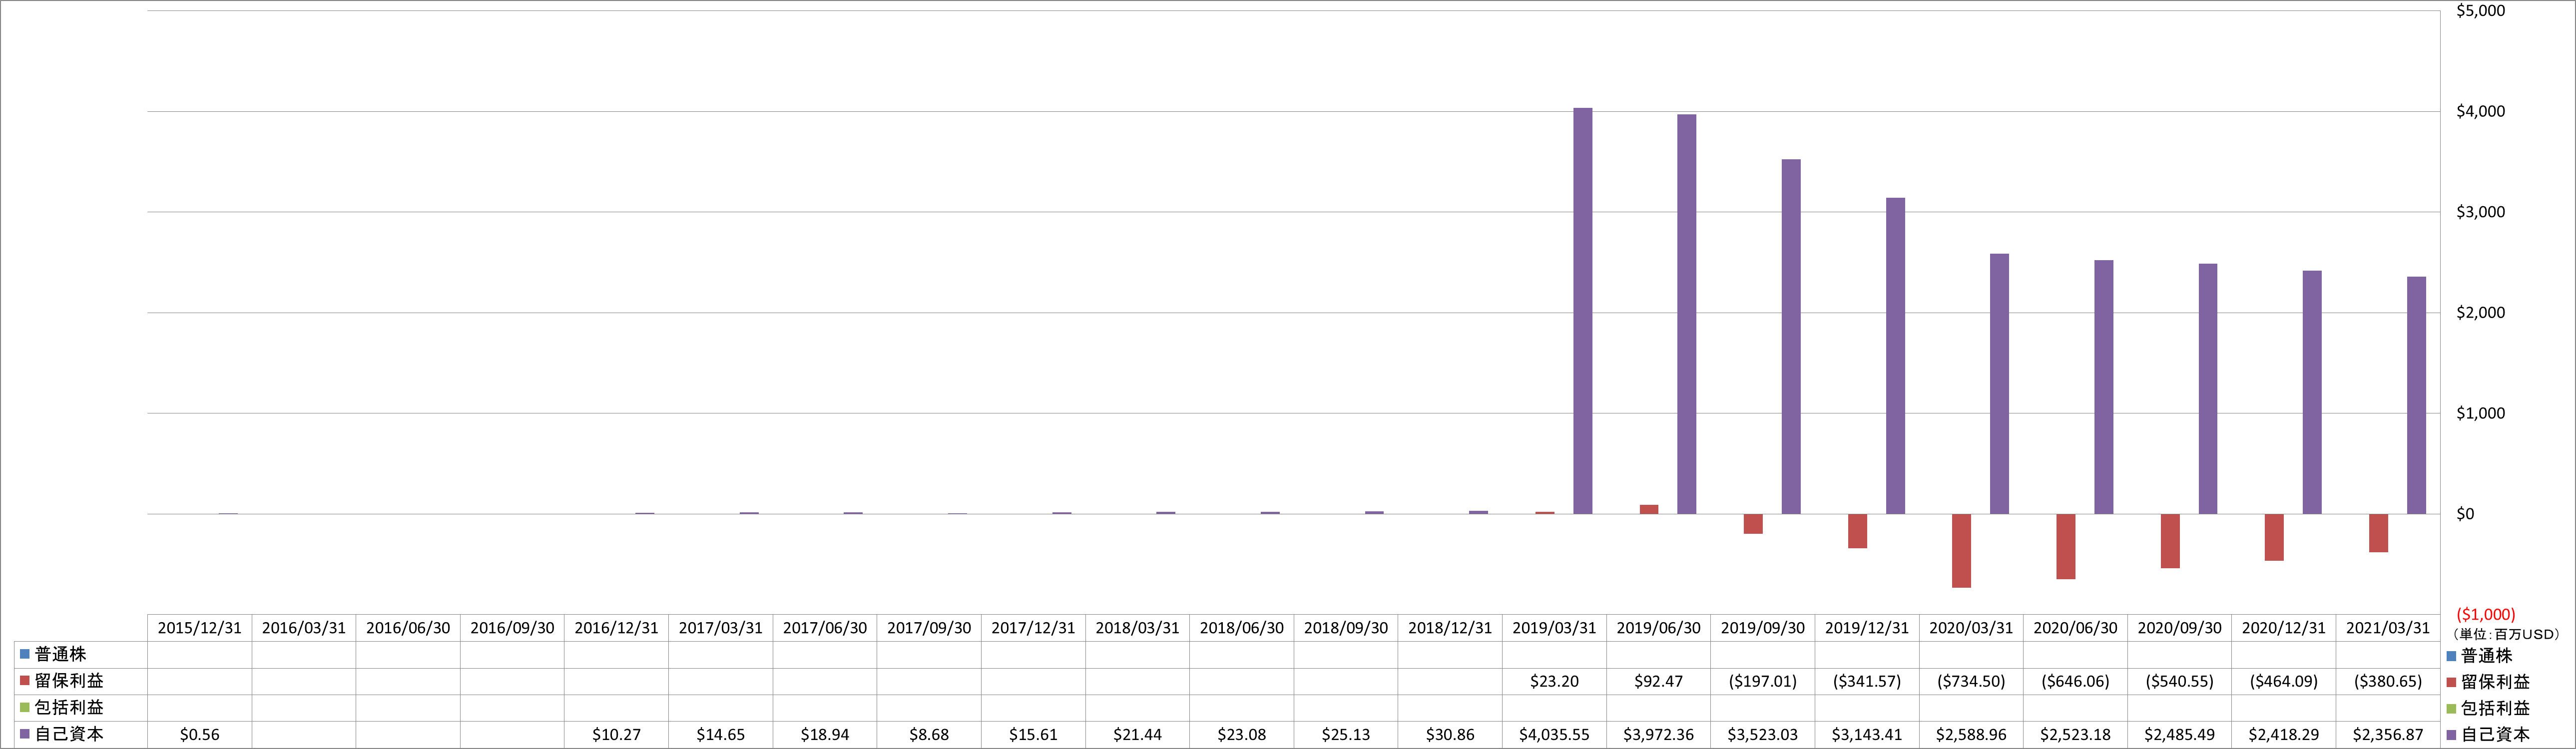Select the 普通株 label in the table row header
The width and height of the screenshot is (2576, 749).
[61, 654]
